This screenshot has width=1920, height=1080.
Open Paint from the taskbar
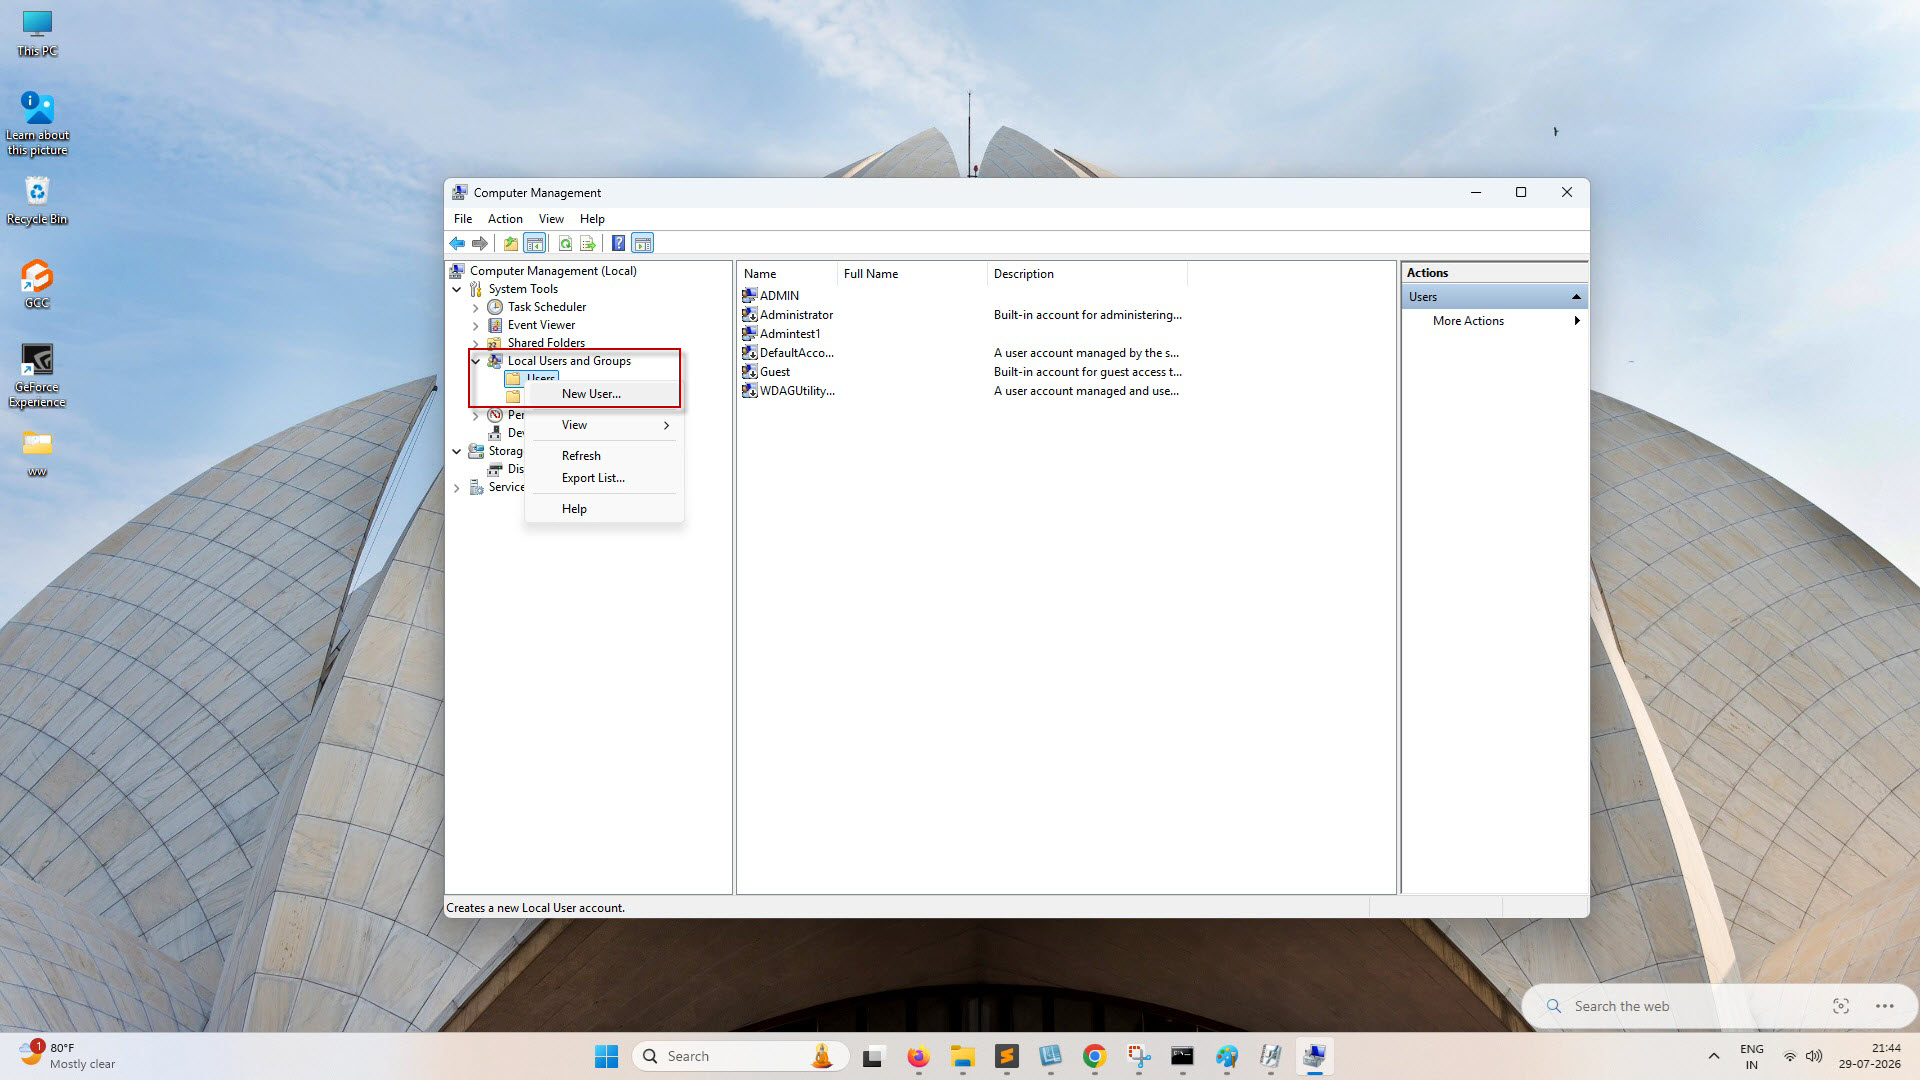pos(1226,1056)
